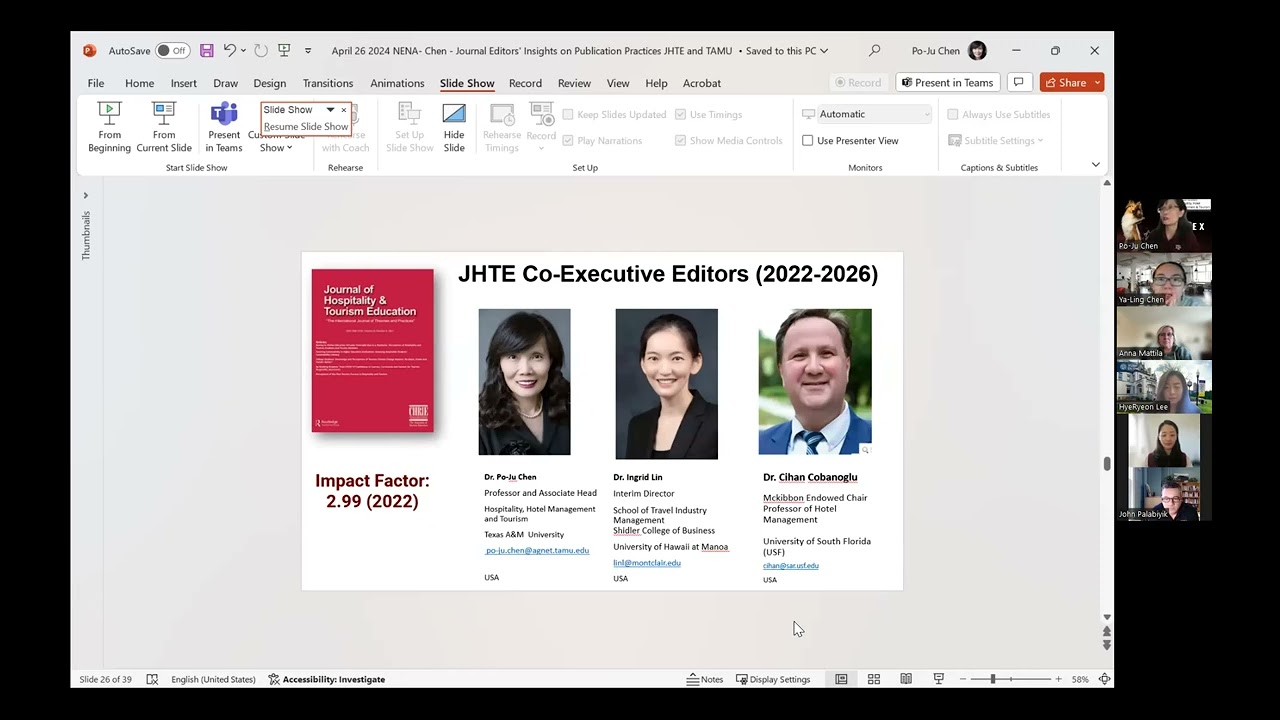Switch to the Animations tab

pyautogui.click(x=397, y=83)
